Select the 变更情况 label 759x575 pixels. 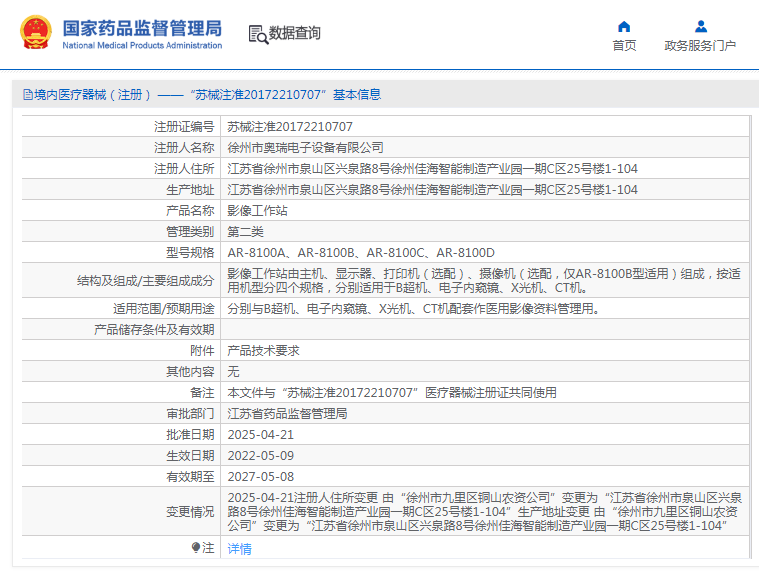click(190, 512)
